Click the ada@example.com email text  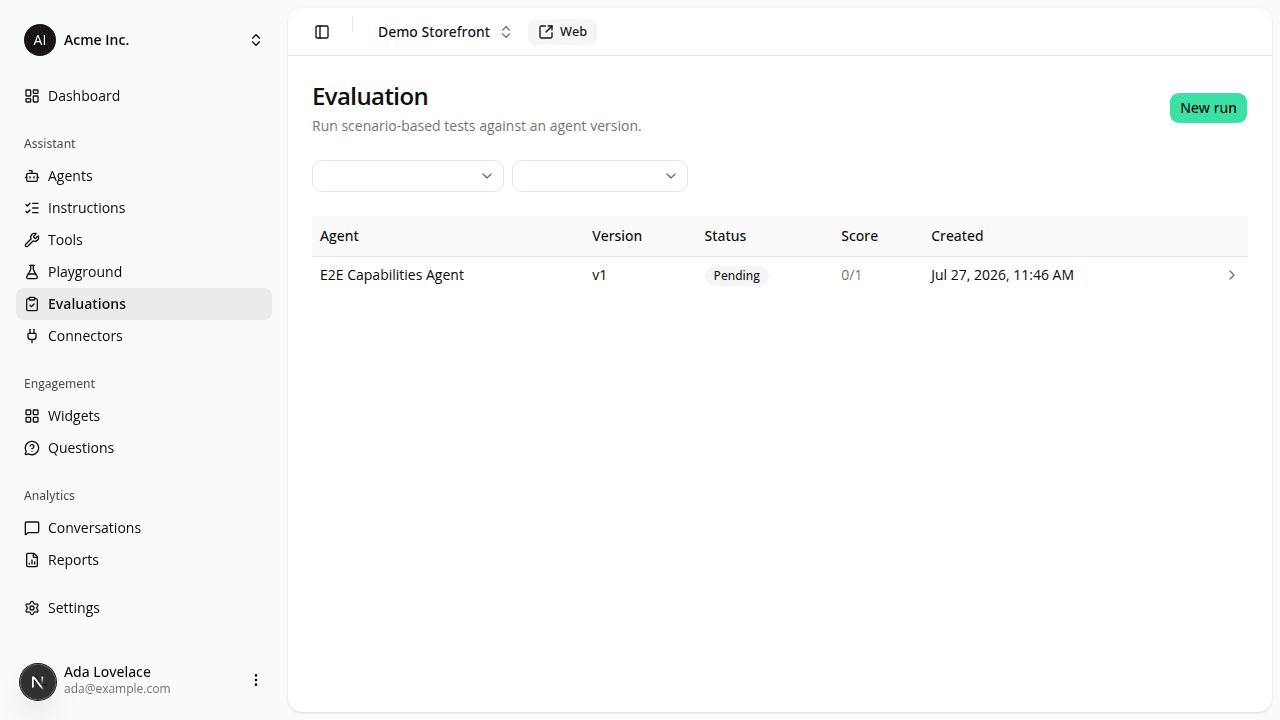pyautogui.click(x=117, y=689)
